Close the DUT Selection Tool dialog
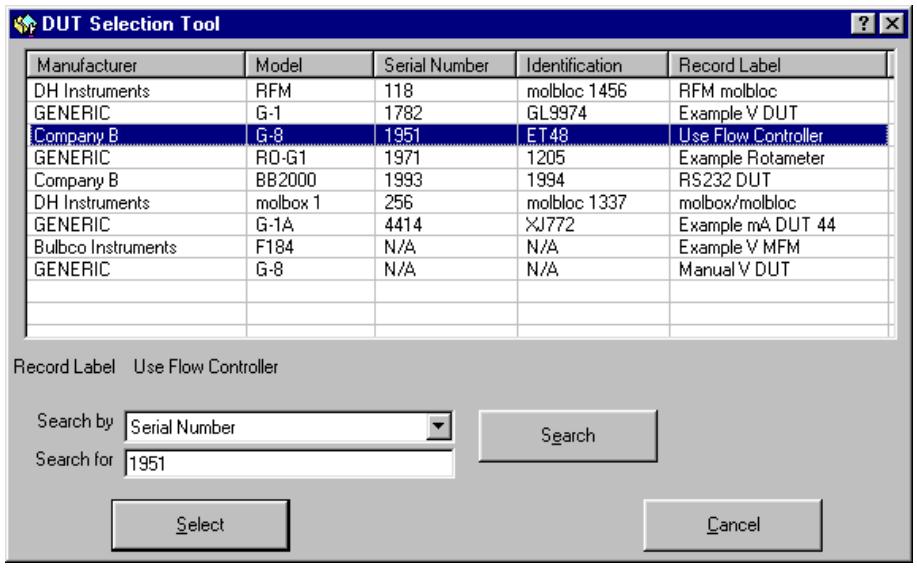The image size is (917, 568). [x=892, y=24]
